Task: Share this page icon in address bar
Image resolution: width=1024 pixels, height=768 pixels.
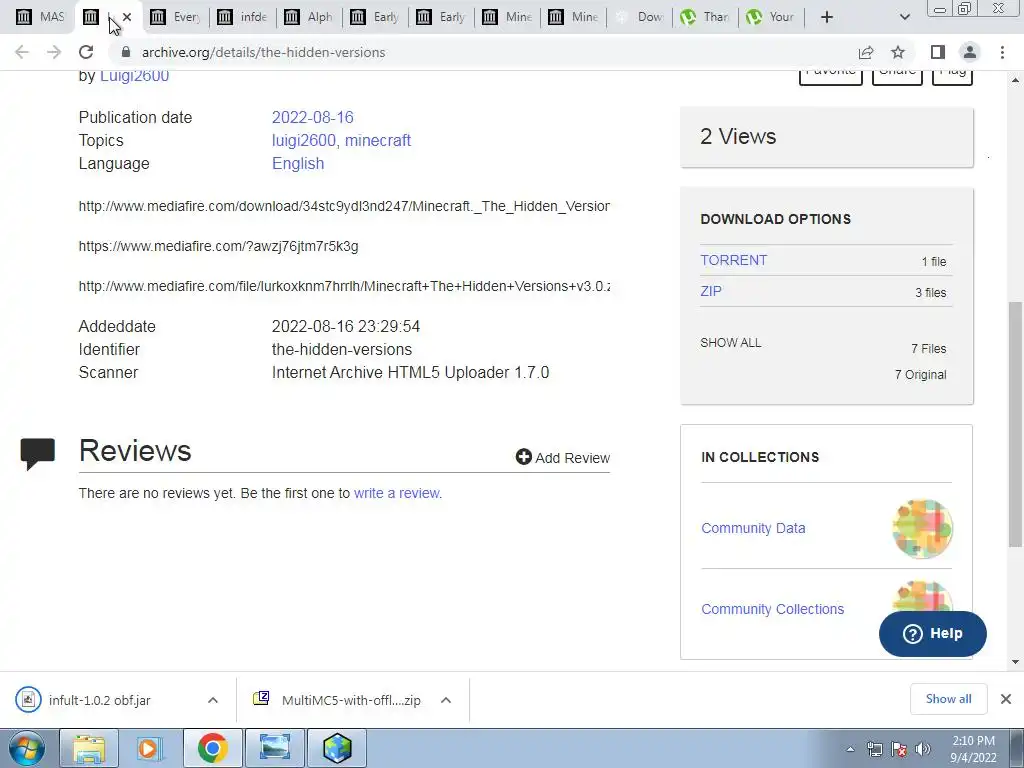Action: pyautogui.click(x=866, y=52)
